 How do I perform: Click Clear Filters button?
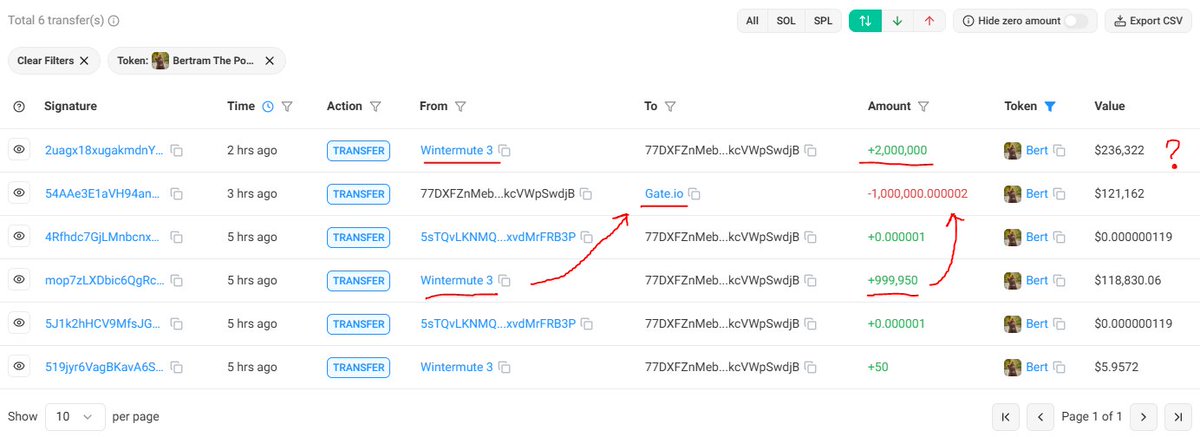(53, 61)
